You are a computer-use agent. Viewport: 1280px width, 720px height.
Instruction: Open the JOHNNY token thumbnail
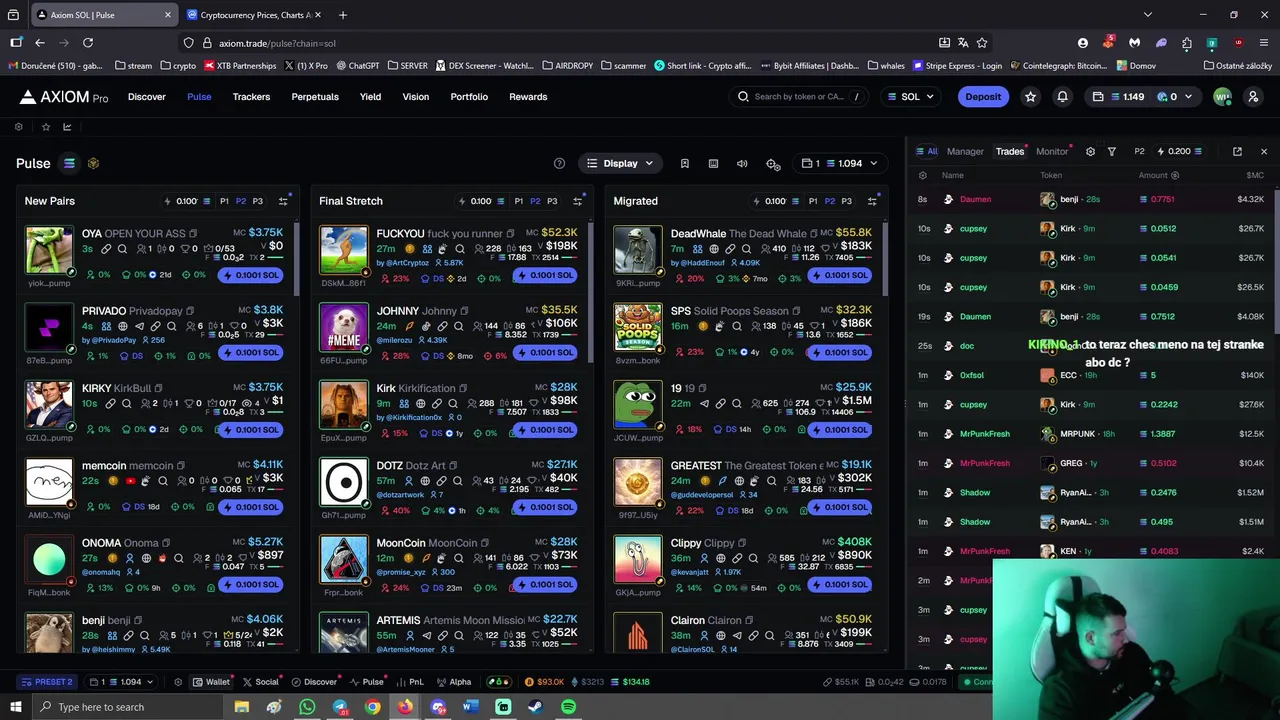pyautogui.click(x=344, y=328)
